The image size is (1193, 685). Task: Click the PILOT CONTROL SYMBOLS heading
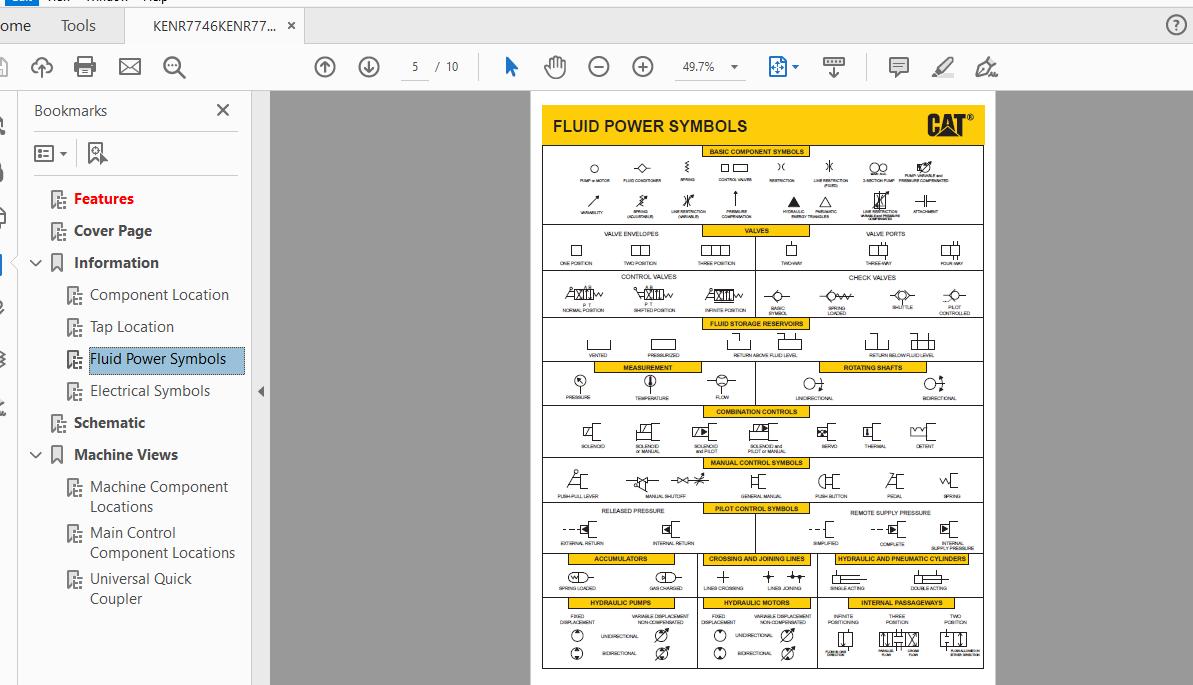pos(756,508)
